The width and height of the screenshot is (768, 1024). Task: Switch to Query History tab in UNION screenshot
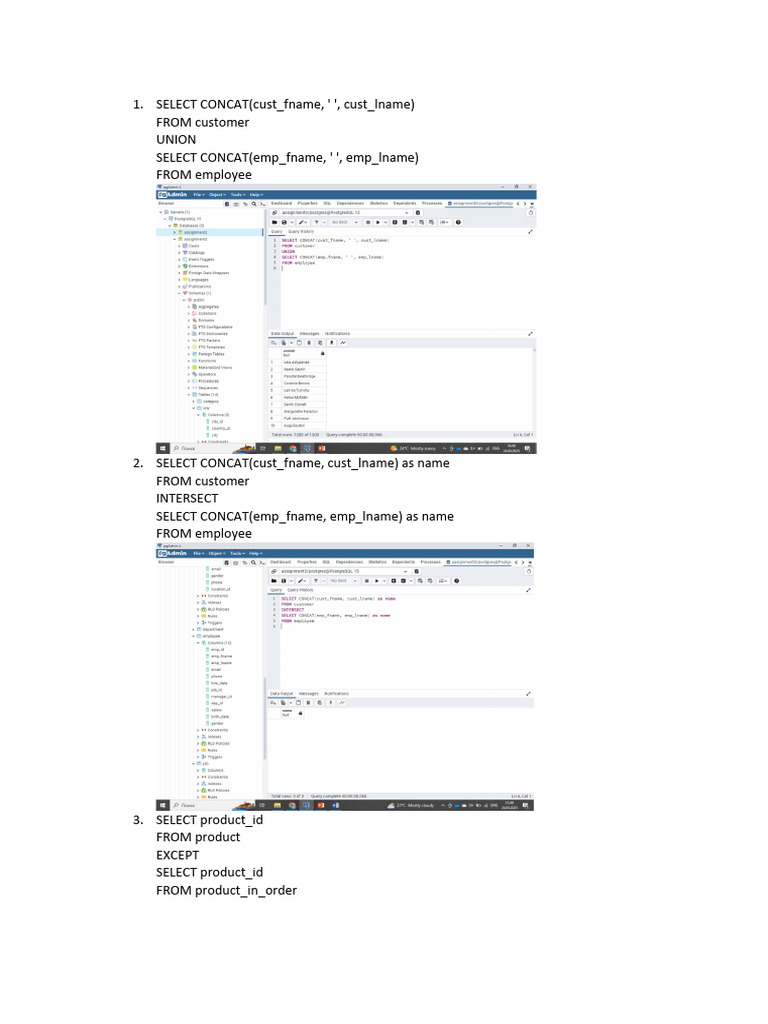tap(301, 232)
